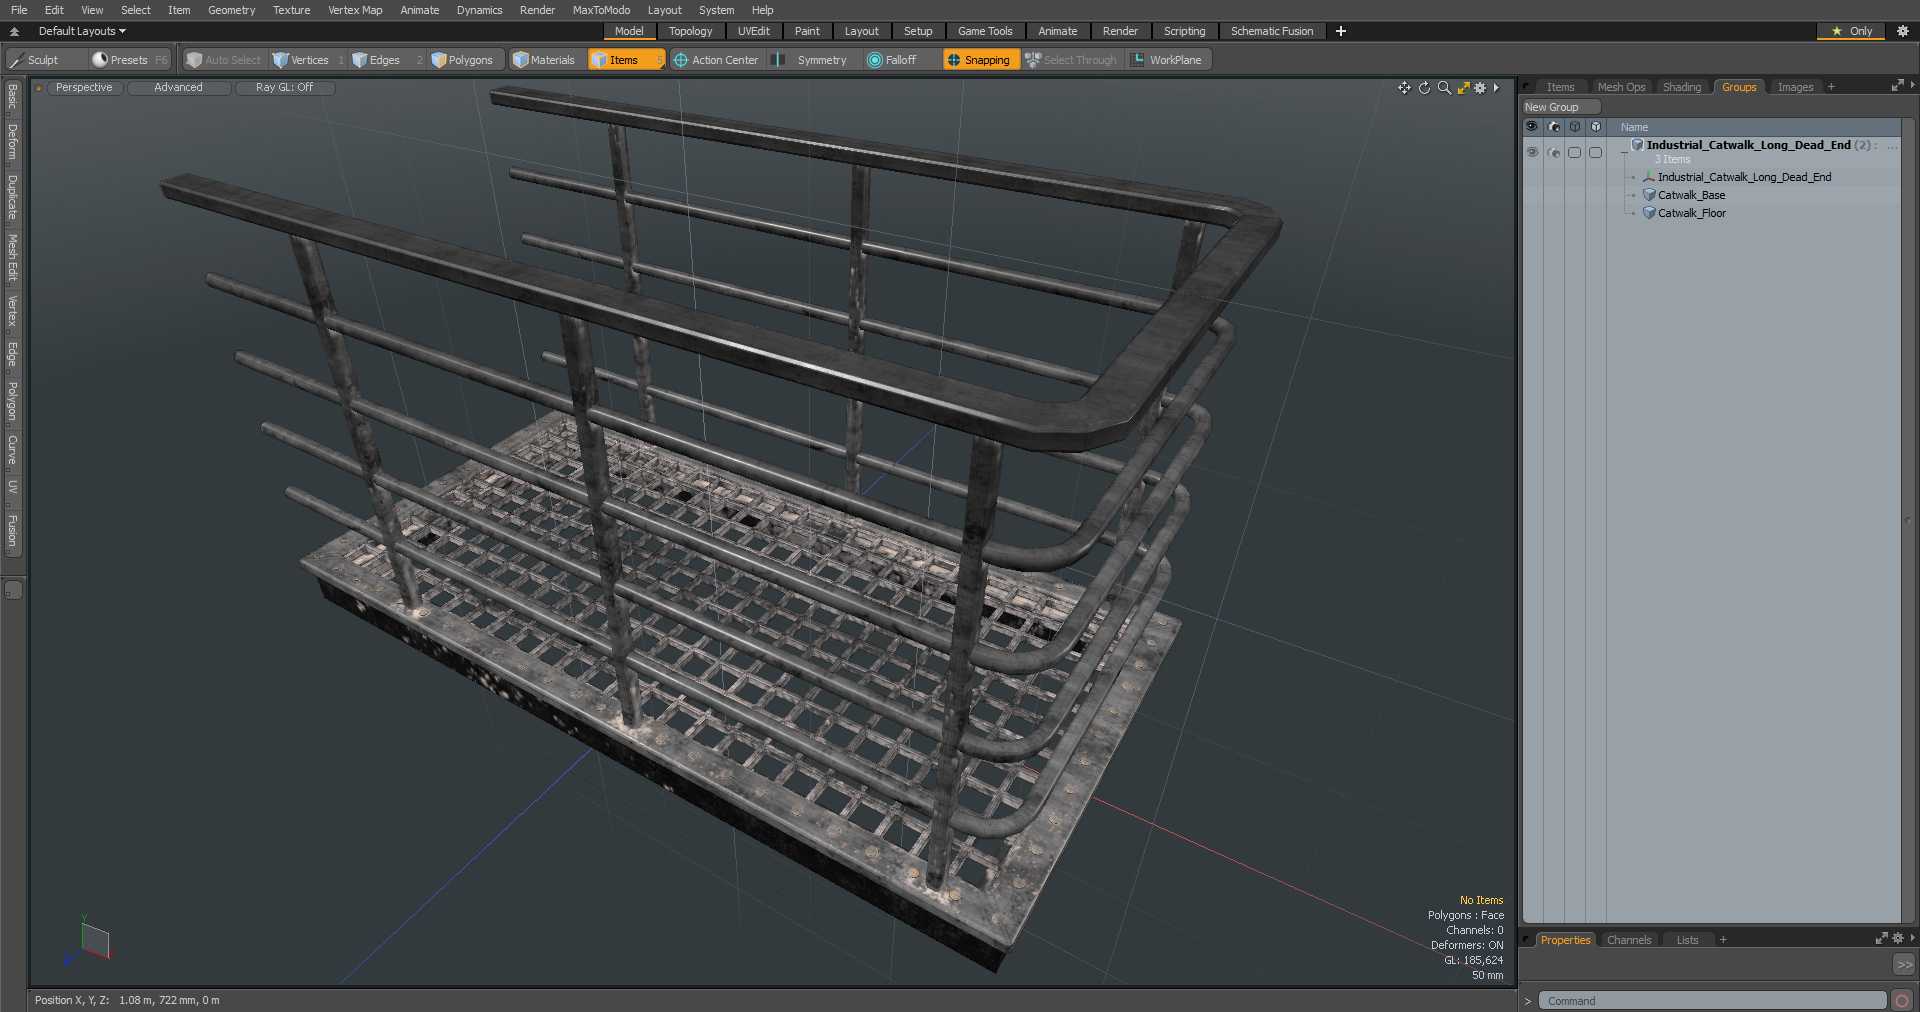Open the Presets browser
The height and width of the screenshot is (1012, 1920).
pyautogui.click(x=130, y=60)
